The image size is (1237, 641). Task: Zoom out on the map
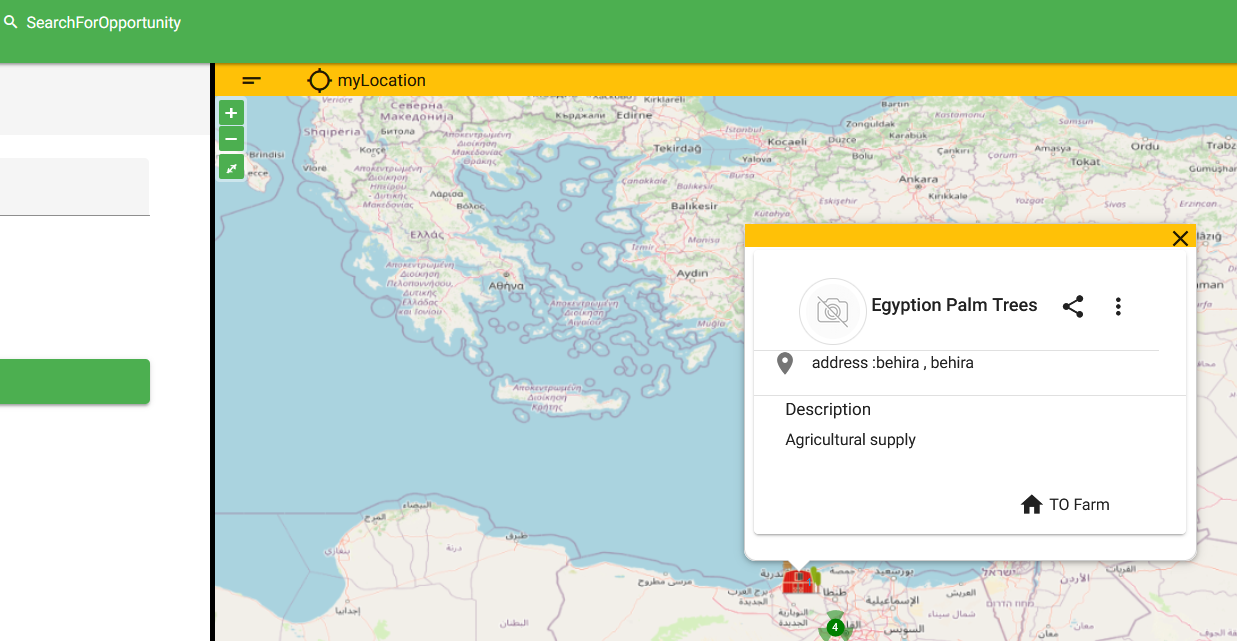pos(231,139)
